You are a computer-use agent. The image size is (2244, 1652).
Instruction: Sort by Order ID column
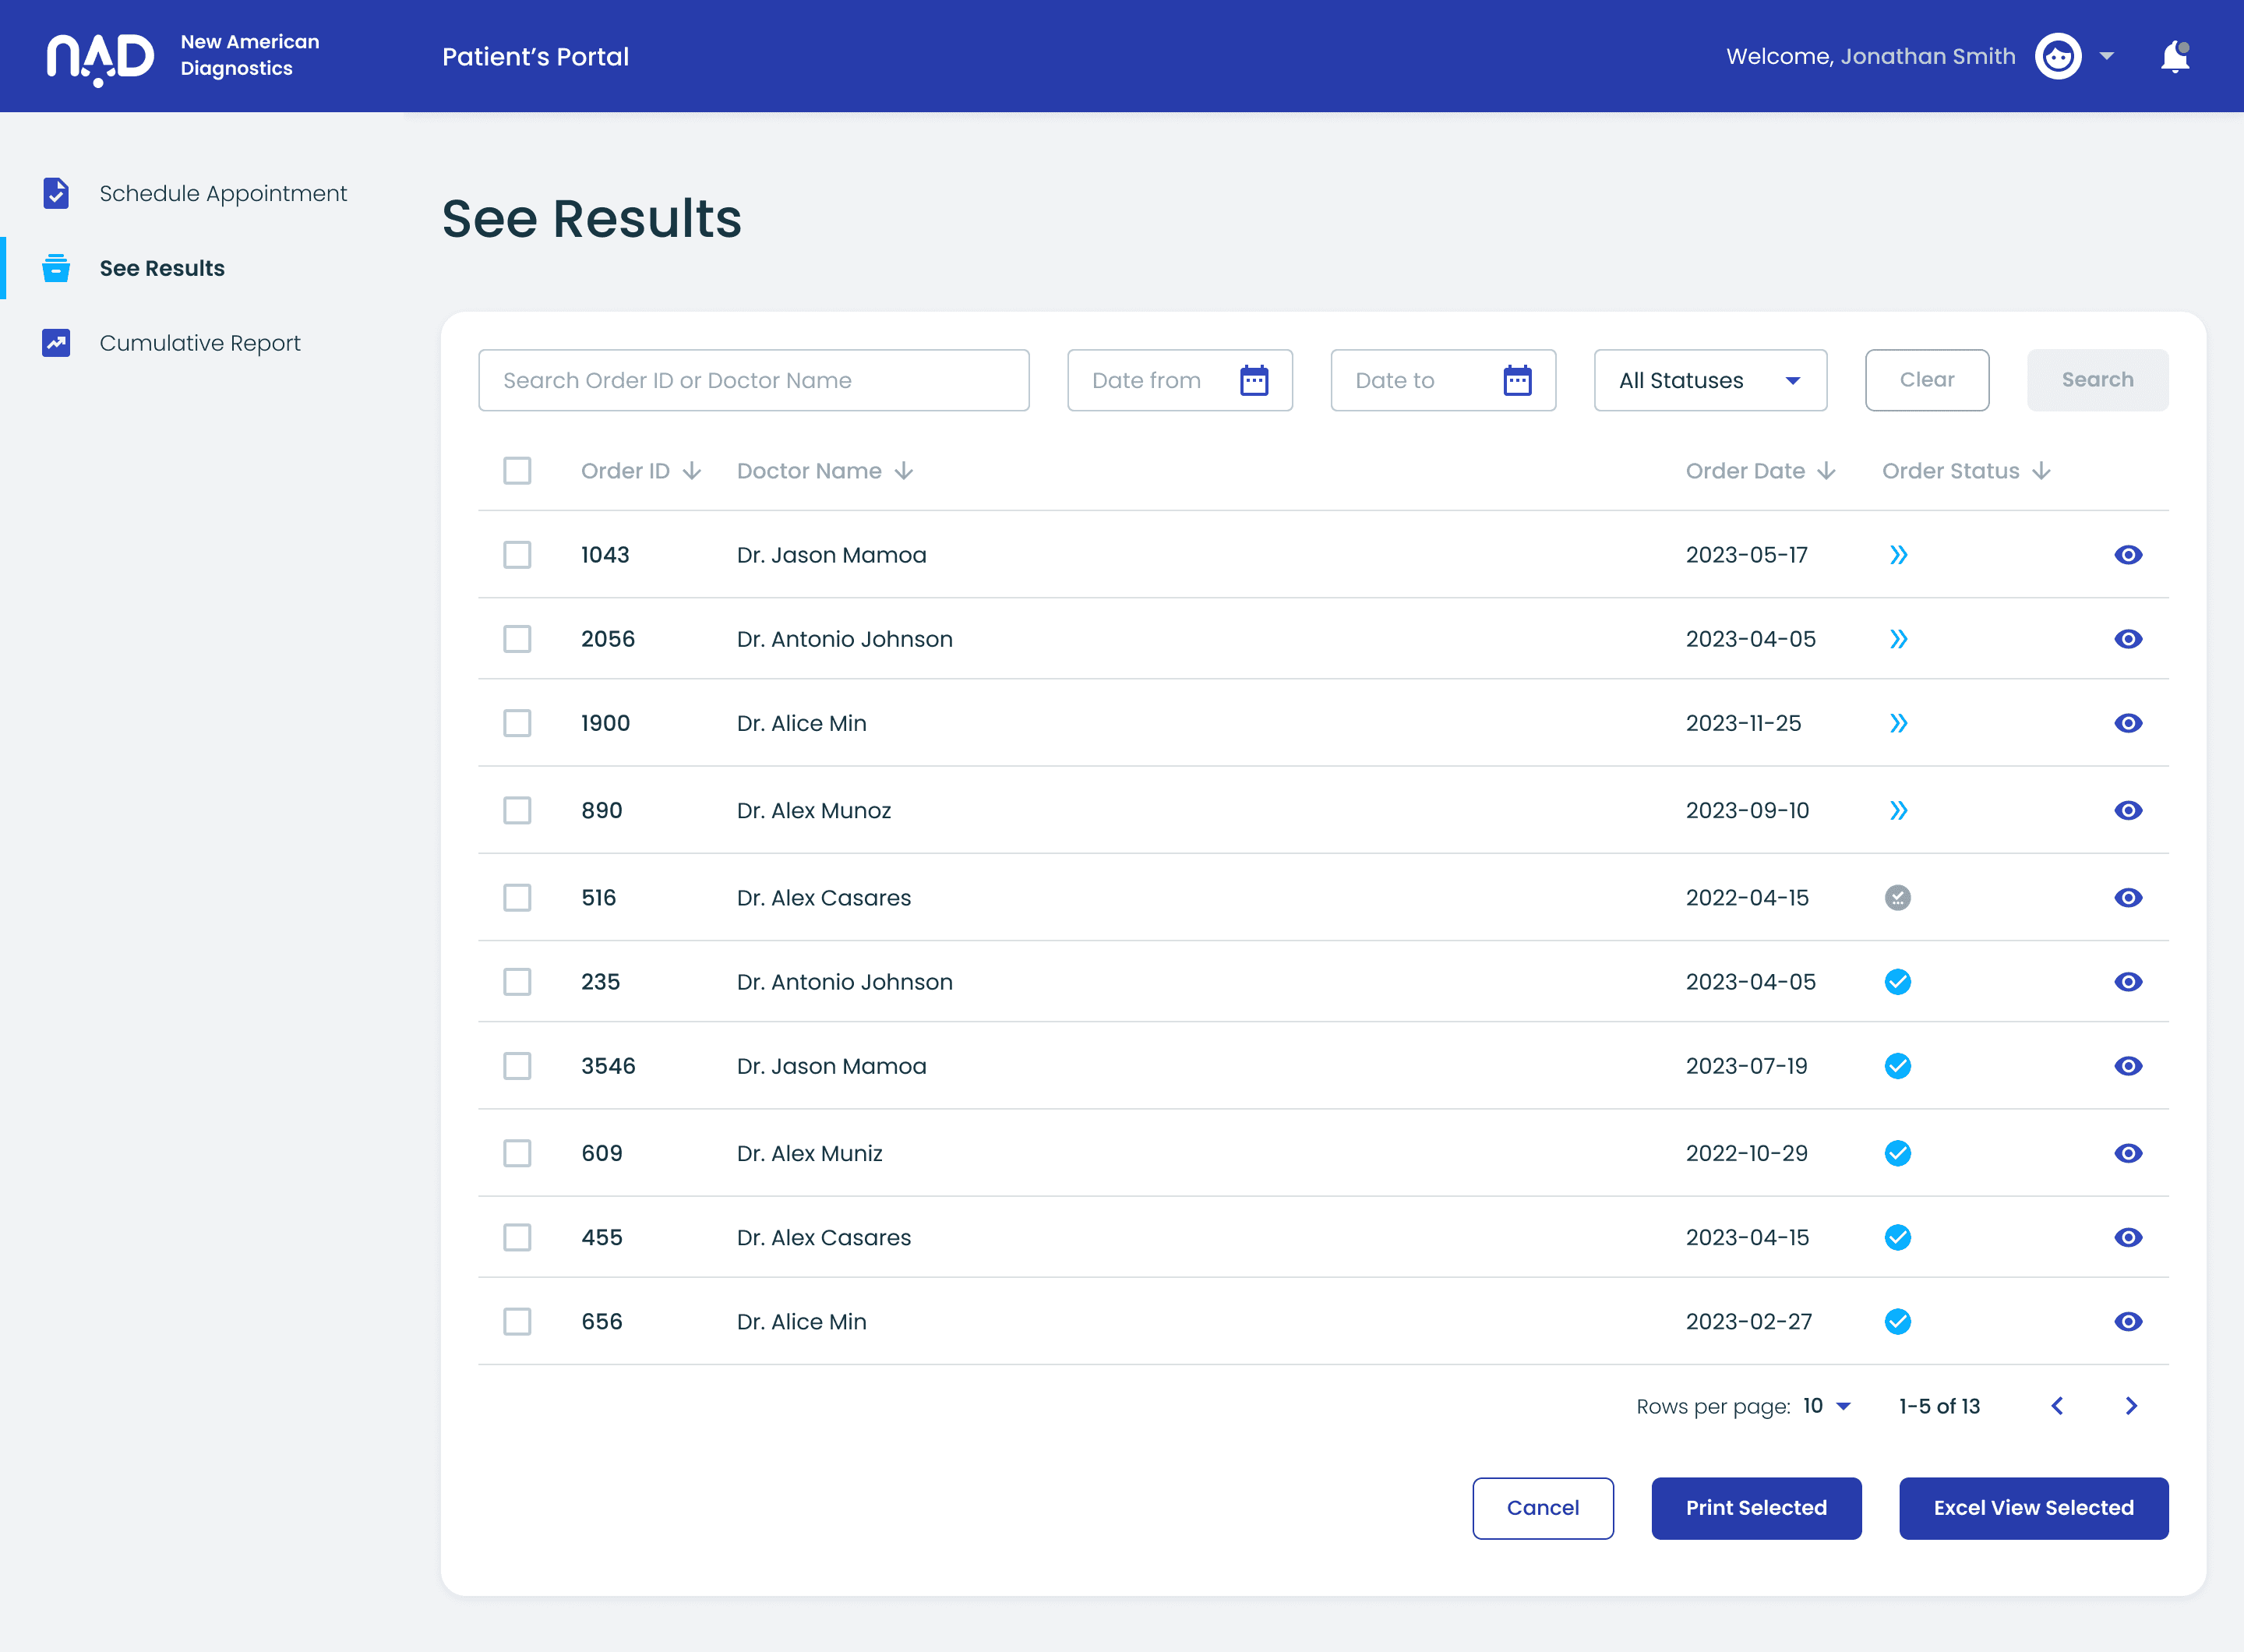click(x=641, y=471)
